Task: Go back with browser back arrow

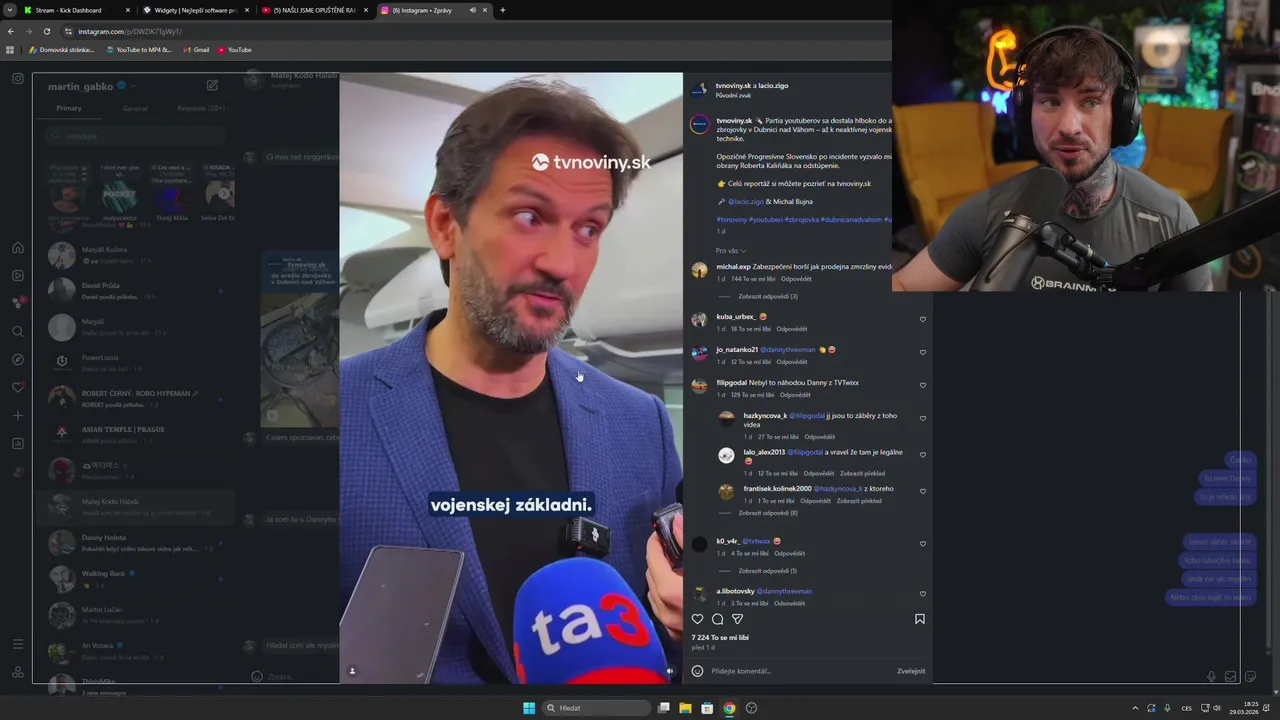Action: click(10, 31)
